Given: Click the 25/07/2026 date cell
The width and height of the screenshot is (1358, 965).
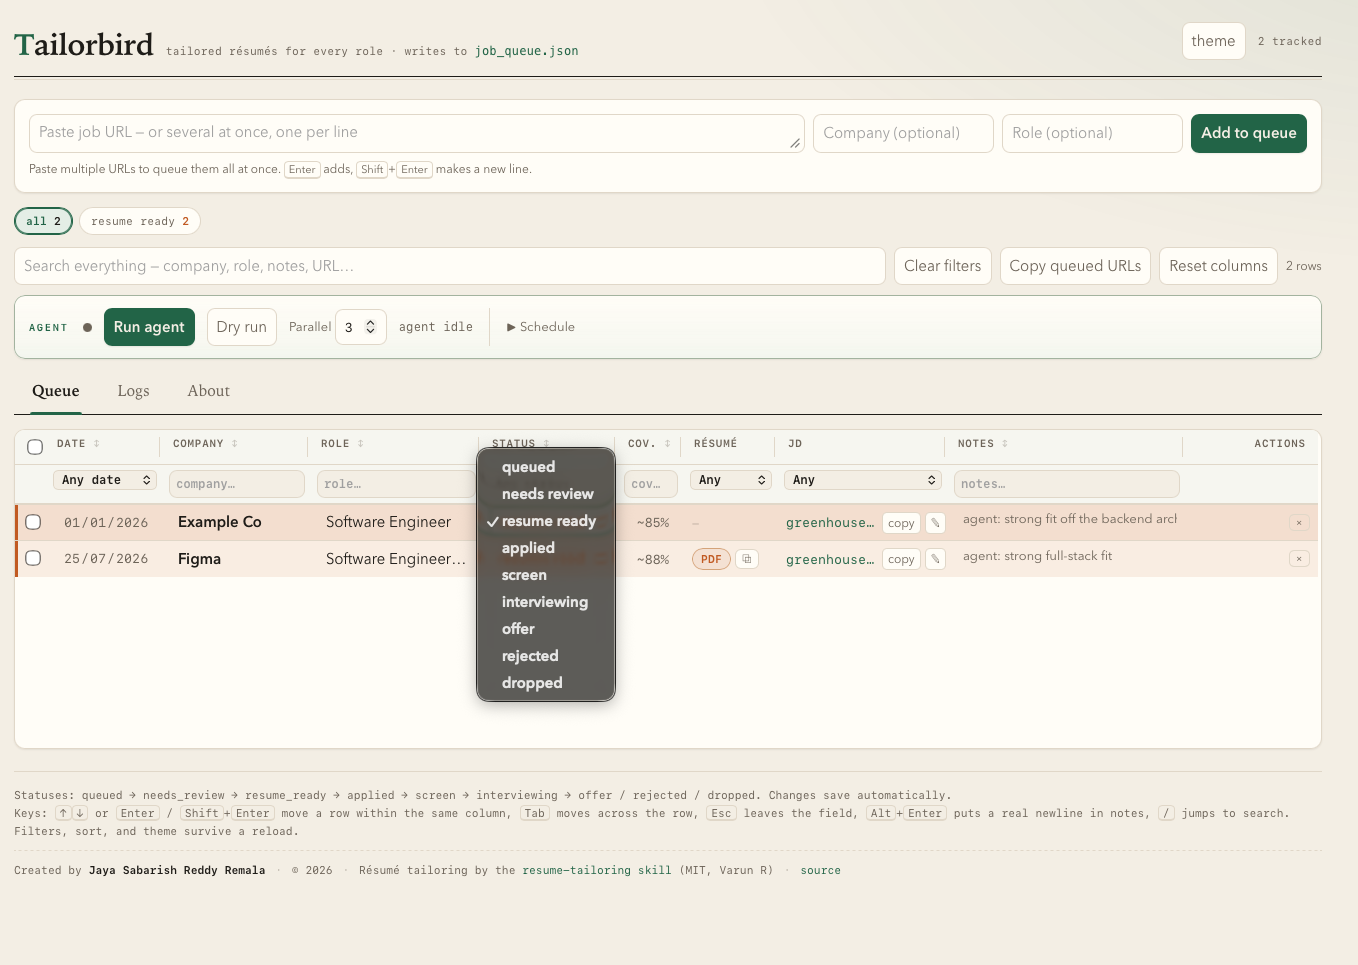Looking at the screenshot, I should (x=106, y=559).
